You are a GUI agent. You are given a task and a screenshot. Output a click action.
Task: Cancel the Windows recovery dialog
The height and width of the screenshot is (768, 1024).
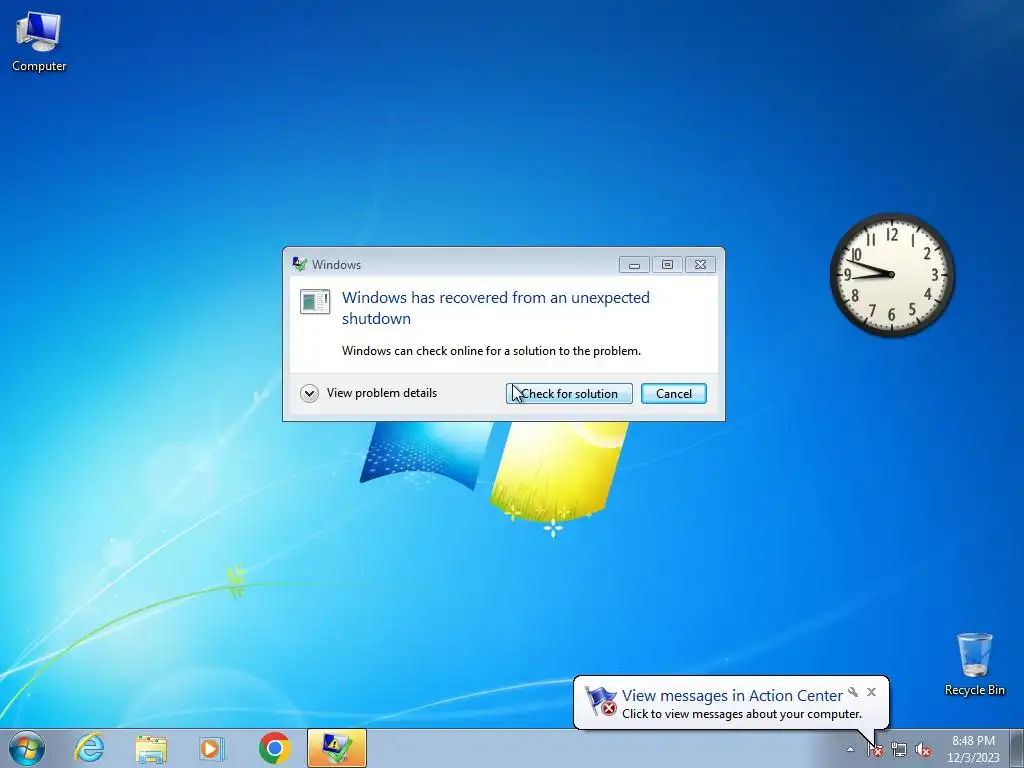(673, 394)
